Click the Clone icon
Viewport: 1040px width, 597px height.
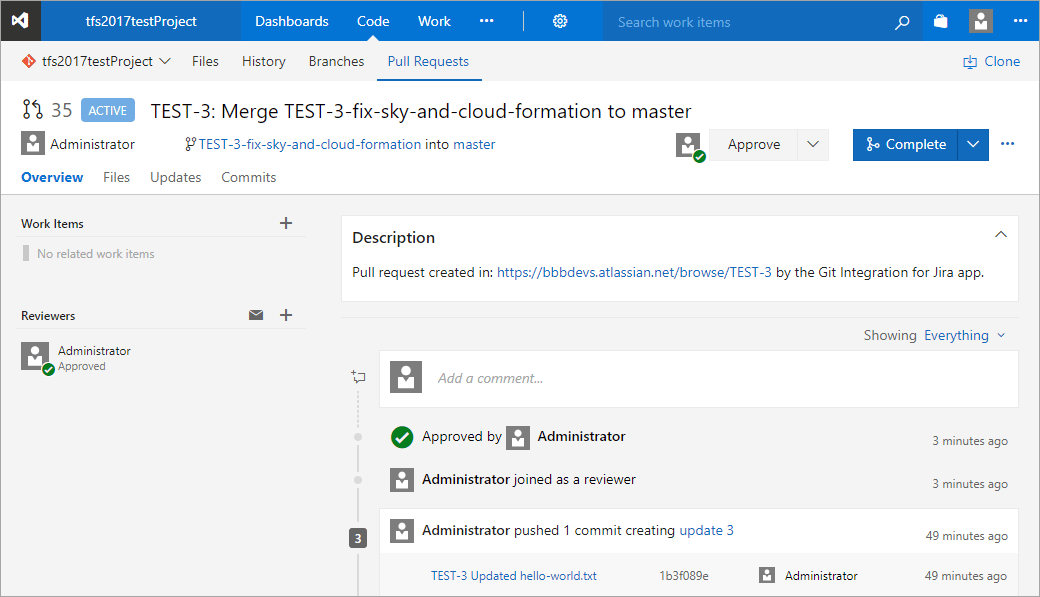pos(970,62)
